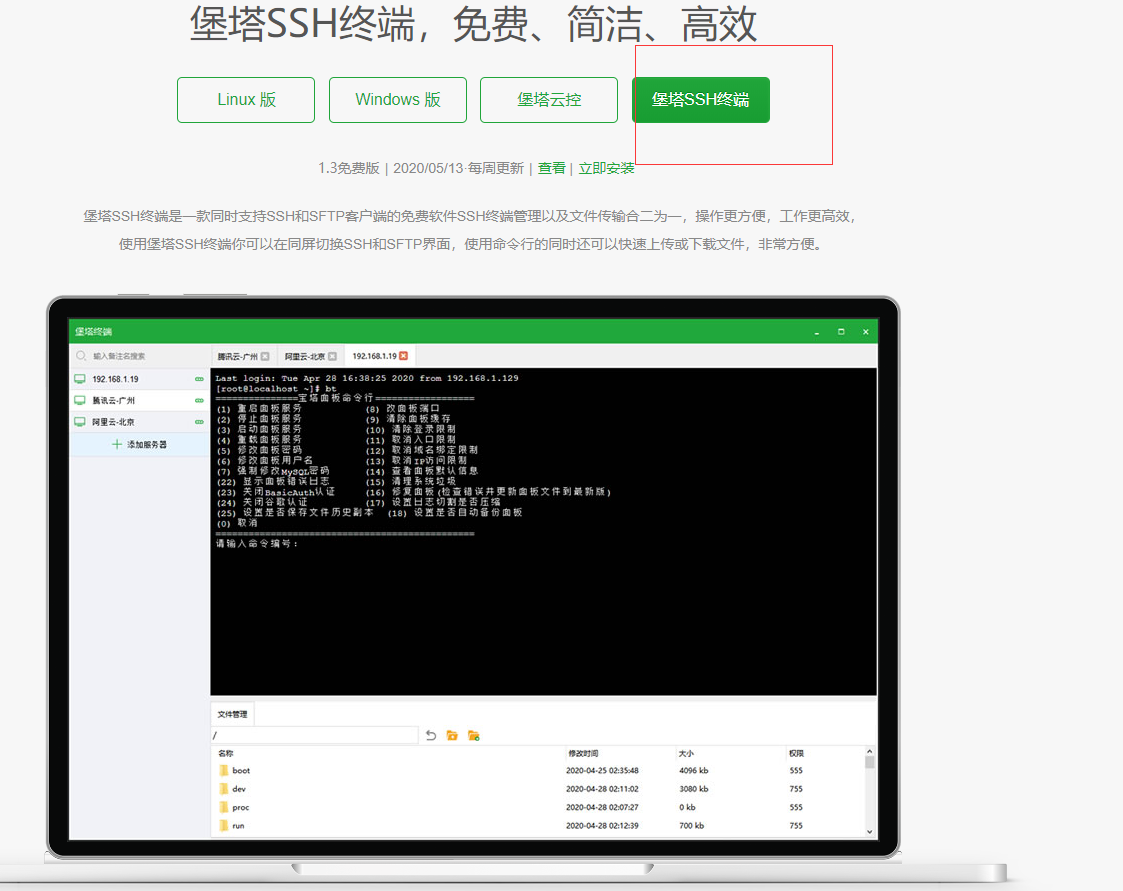Click the folder icon next to dev

point(223,789)
